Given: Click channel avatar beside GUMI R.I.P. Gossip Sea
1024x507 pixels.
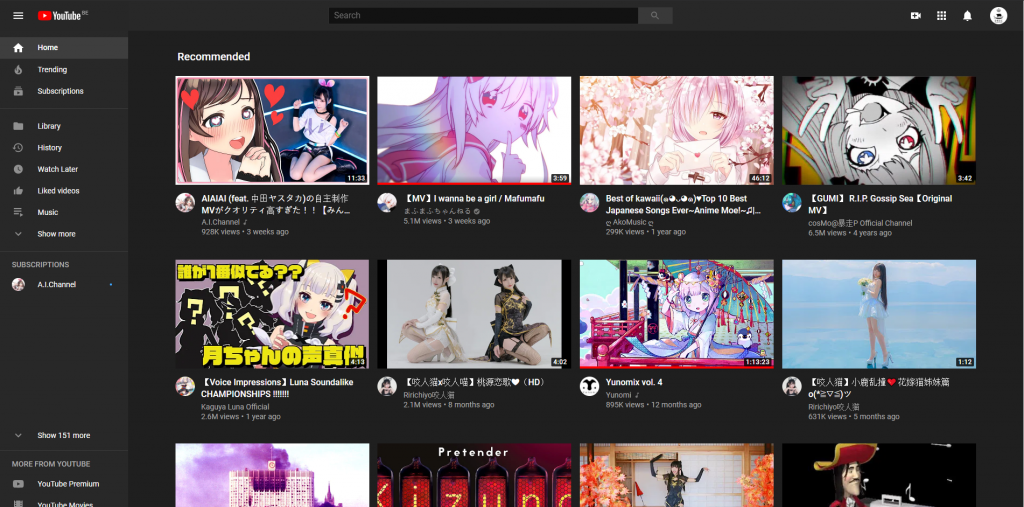Looking at the screenshot, I should [792, 203].
